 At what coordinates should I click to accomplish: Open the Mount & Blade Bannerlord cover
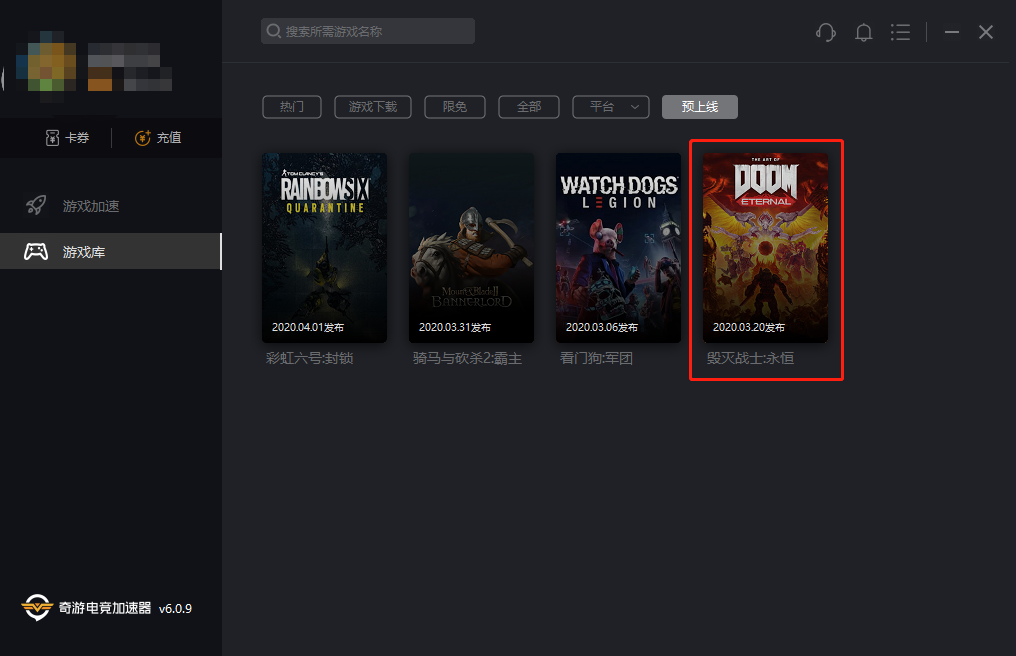point(472,248)
